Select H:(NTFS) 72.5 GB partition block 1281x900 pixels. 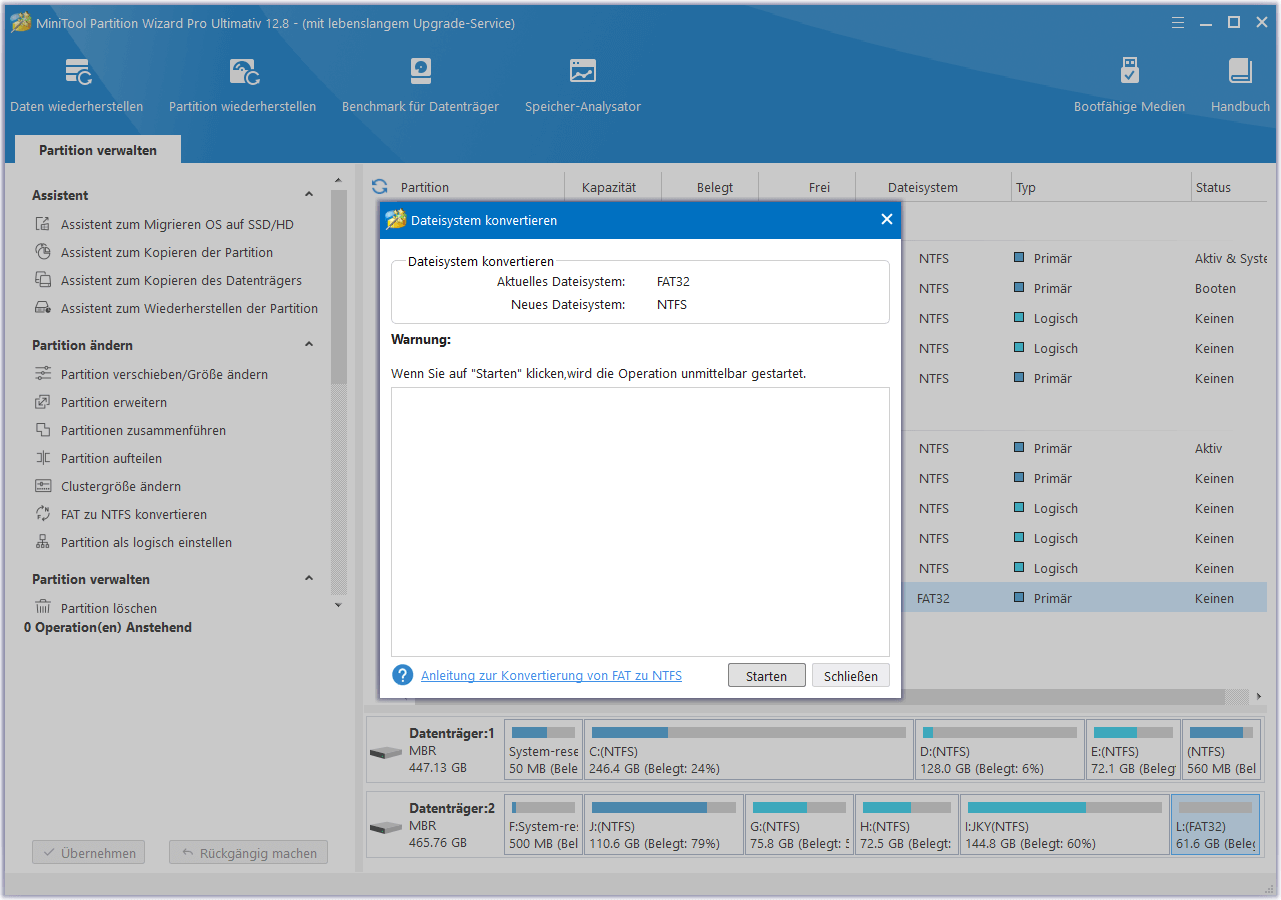907,825
